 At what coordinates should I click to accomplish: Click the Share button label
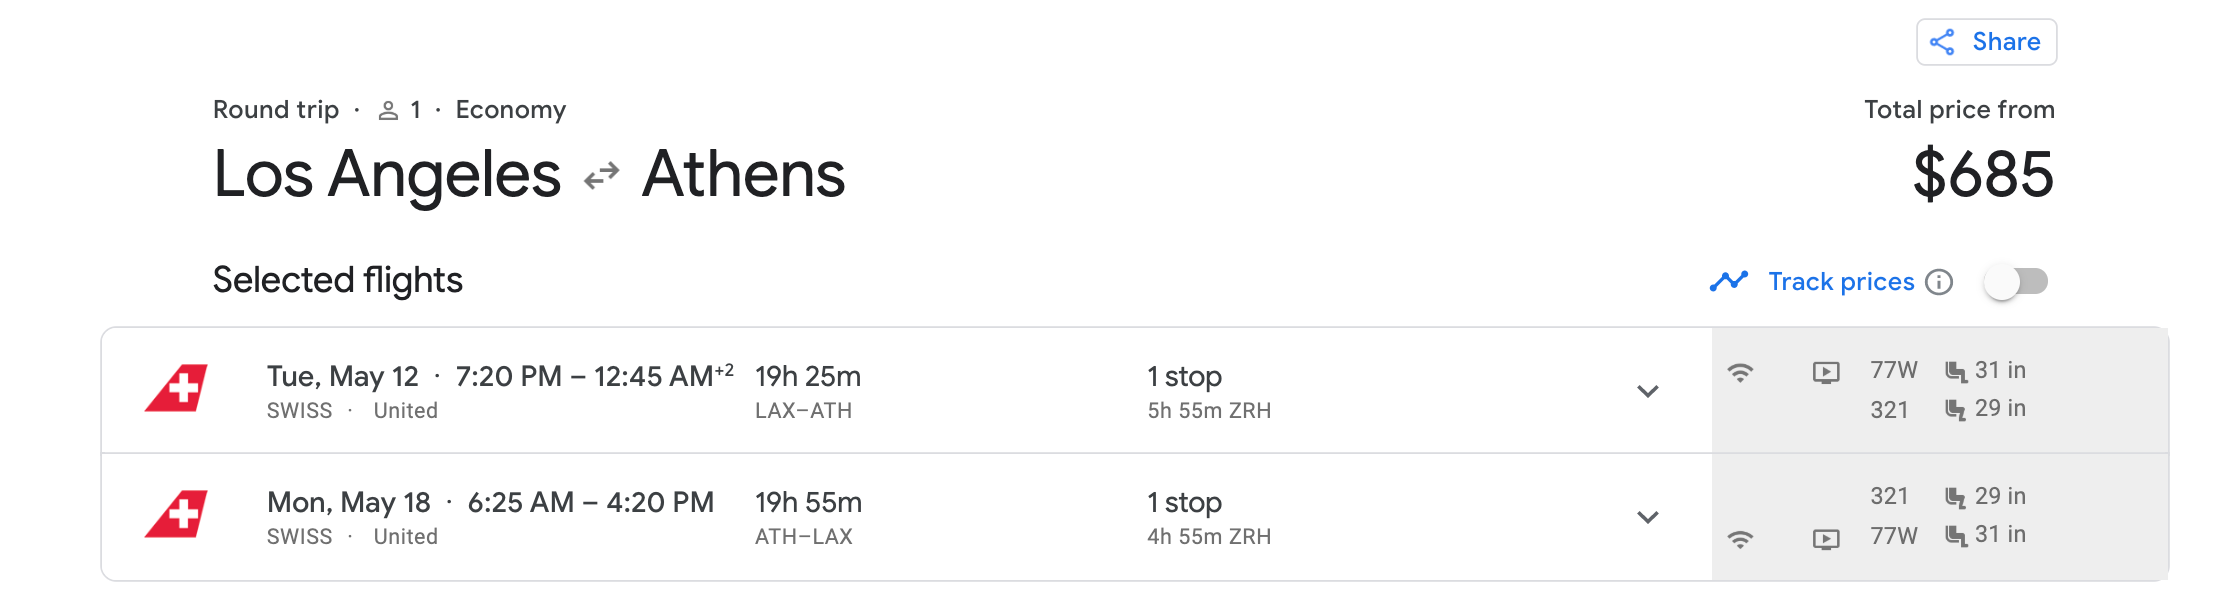tap(2005, 42)
